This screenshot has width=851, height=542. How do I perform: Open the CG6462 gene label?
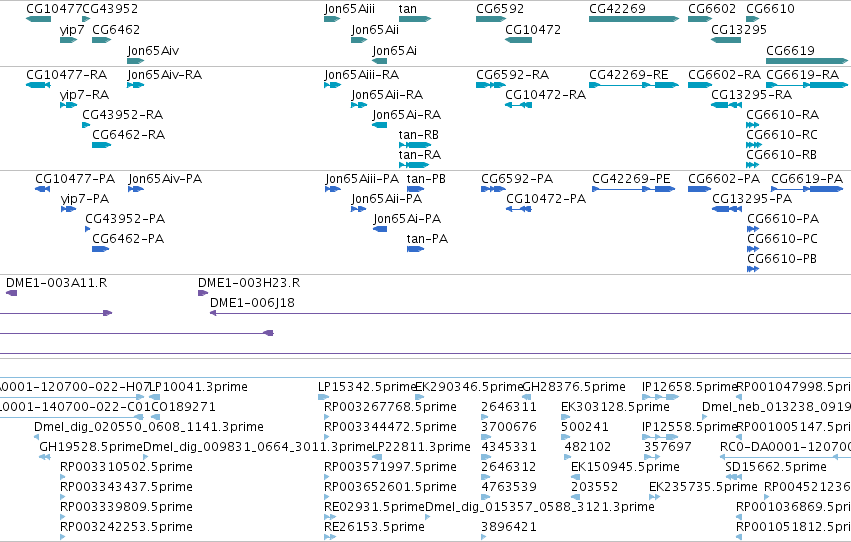pos(116,30)
